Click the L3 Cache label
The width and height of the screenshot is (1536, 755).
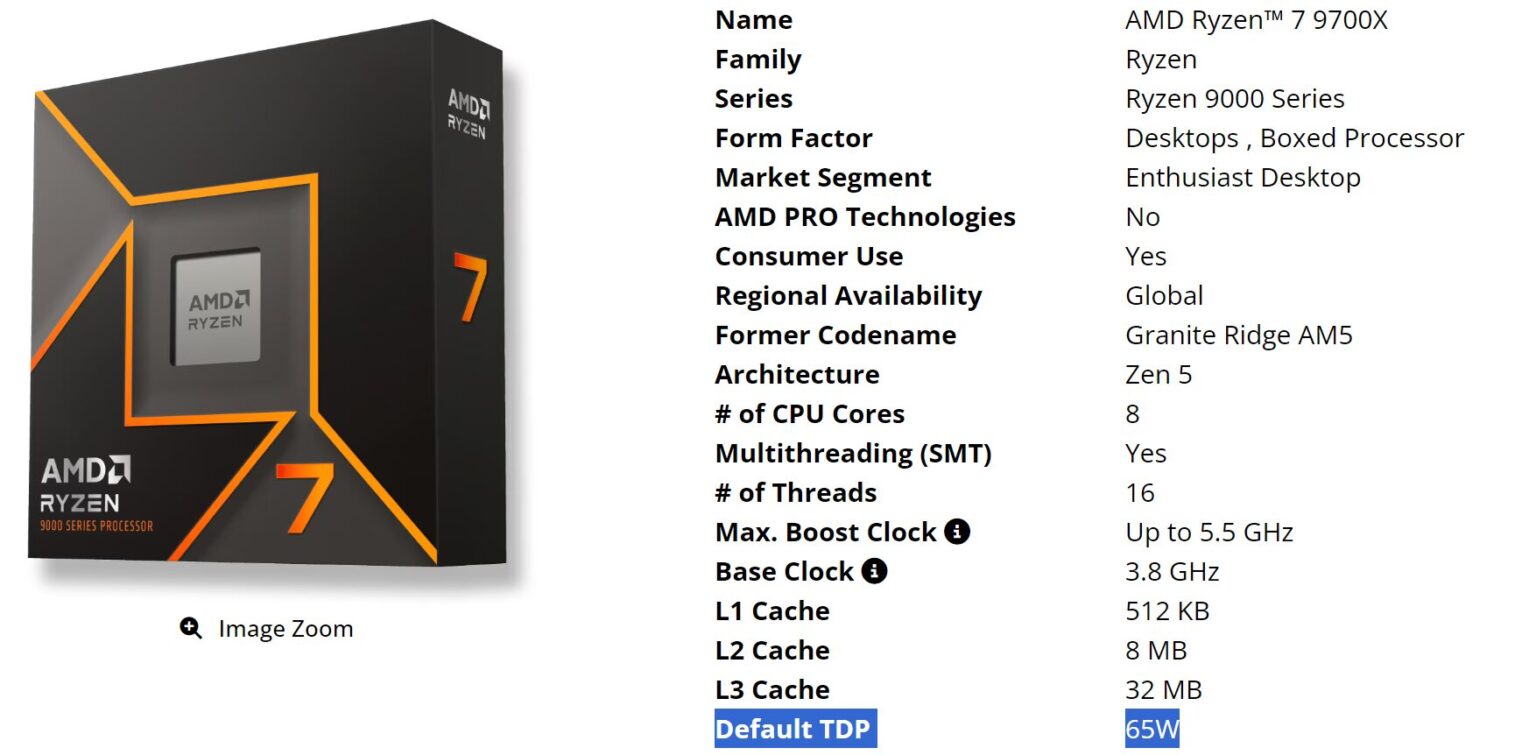pyautogui.click(x=772, y=690)
